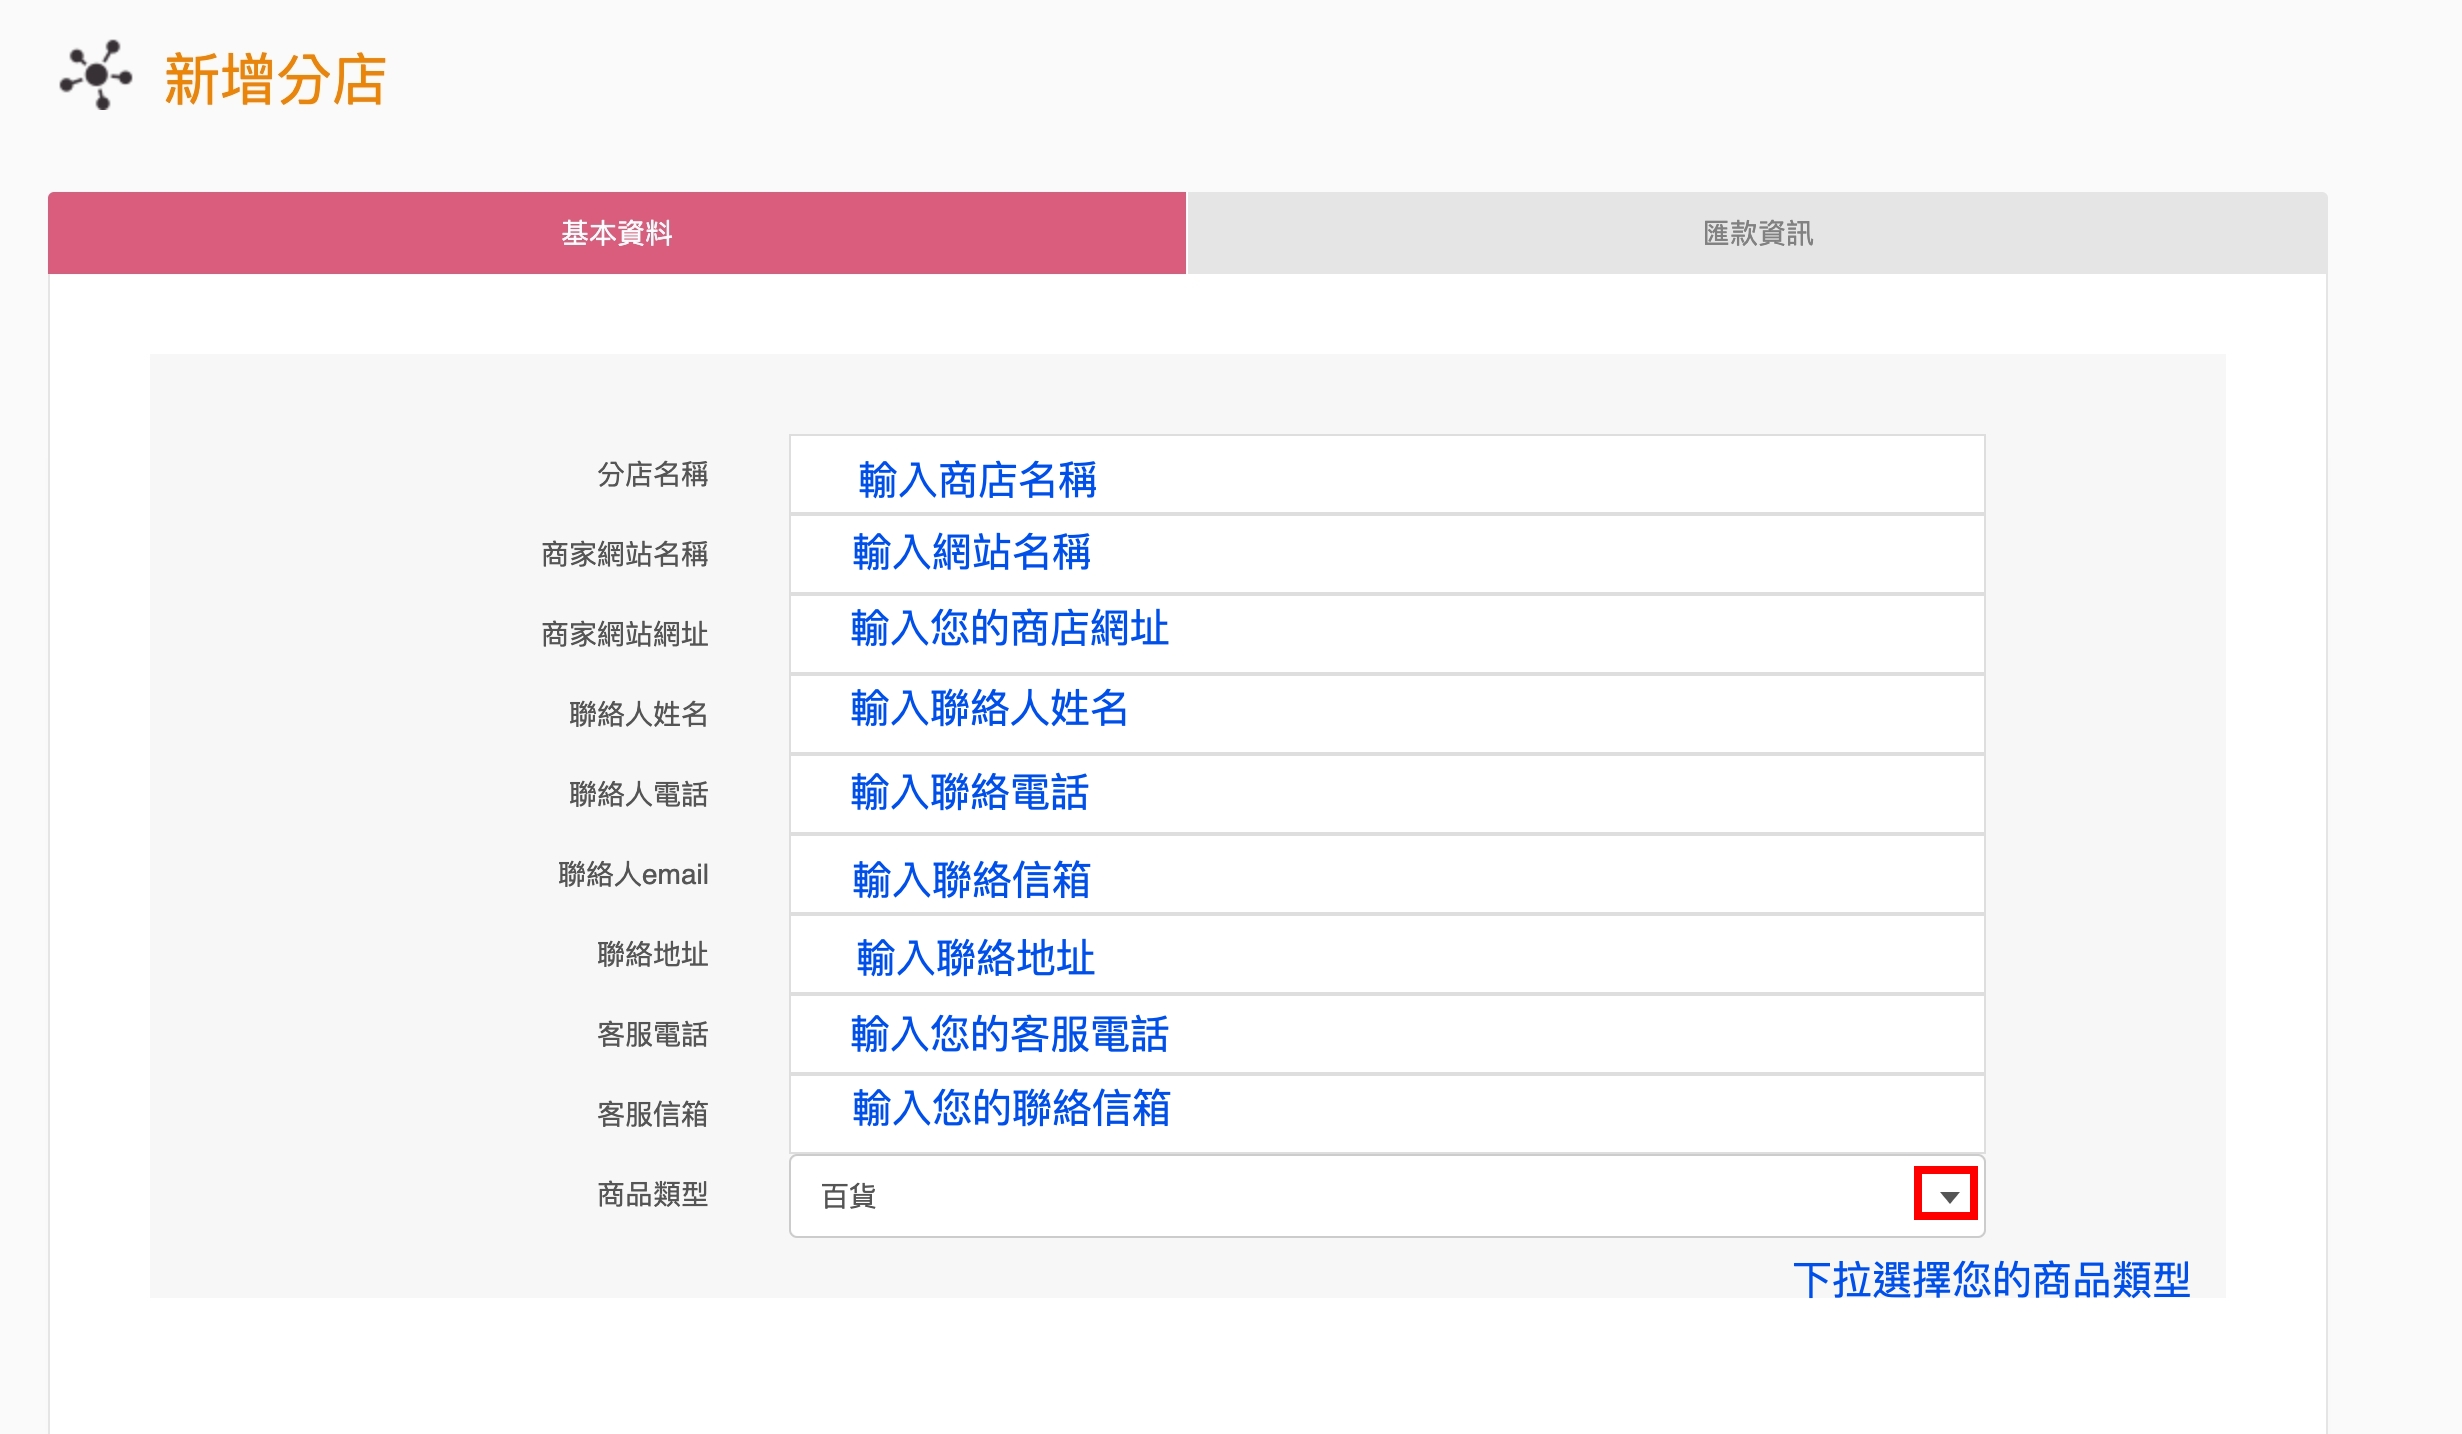Open the 匯款資訊 tab
The height and width of the screenshot is (1434, 2462).
pyautogui.click(x=1757, y=233)
